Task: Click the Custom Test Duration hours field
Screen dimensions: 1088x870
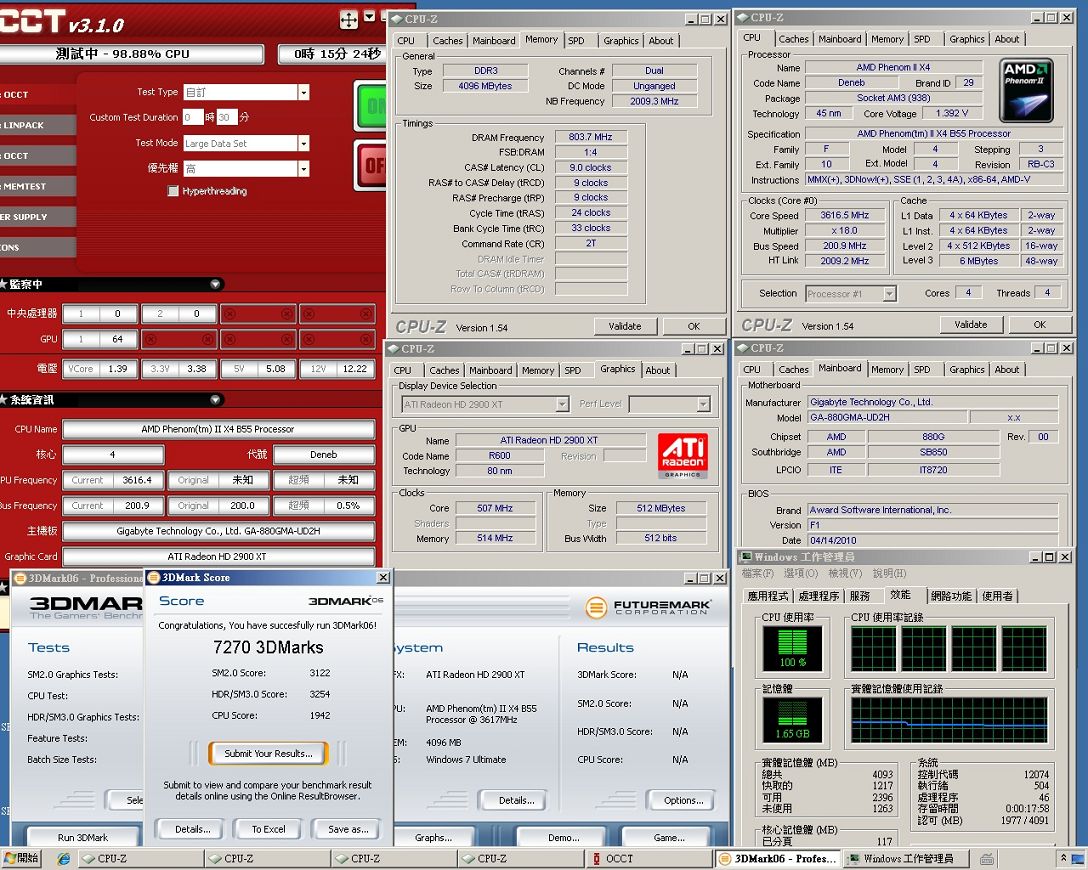Action: click(x=193, y=117)
